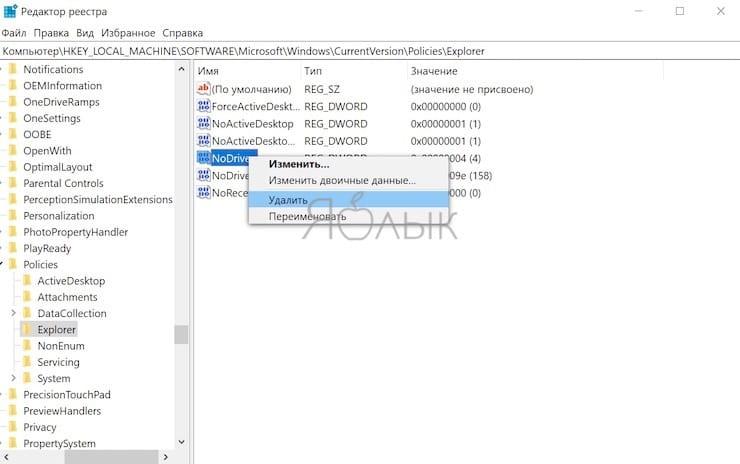Select the Privacy key

(x=40, y=427)
